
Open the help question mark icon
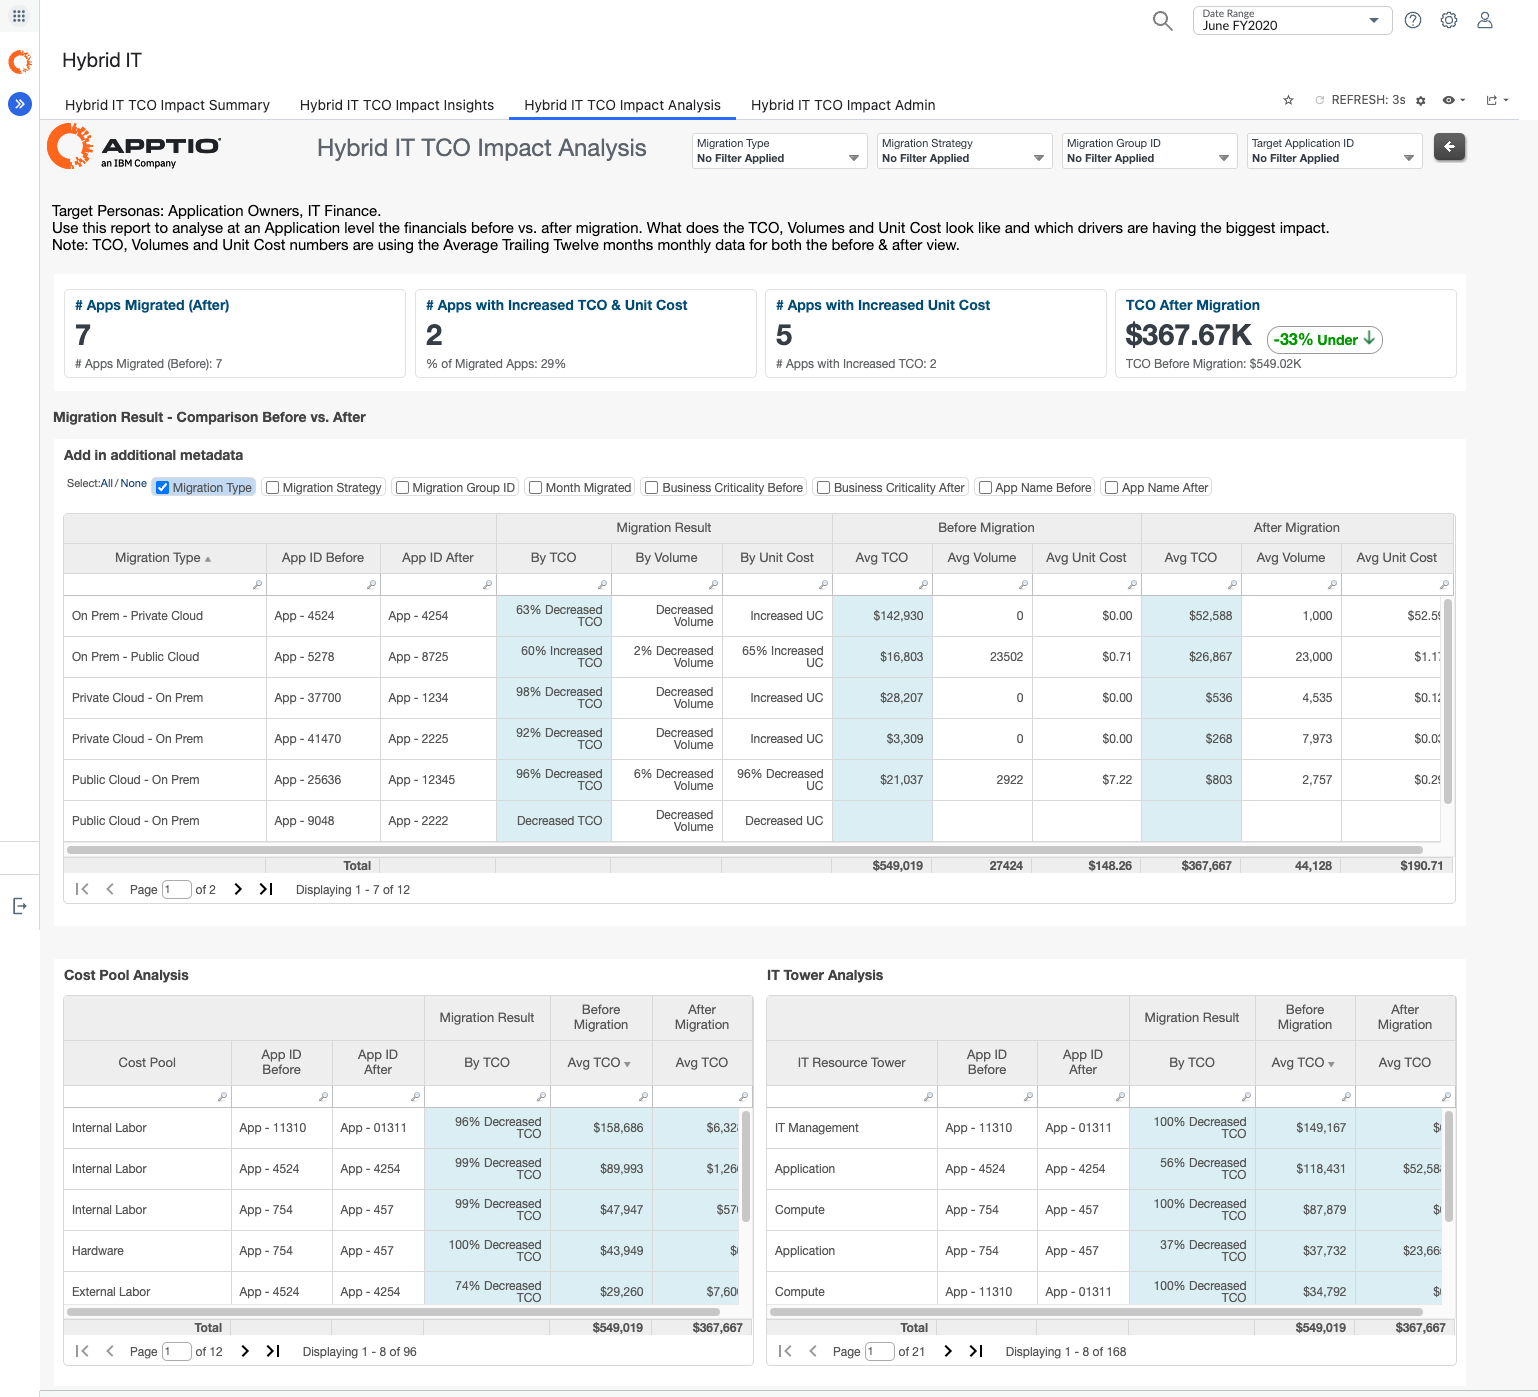click(x=1413, y=21)
